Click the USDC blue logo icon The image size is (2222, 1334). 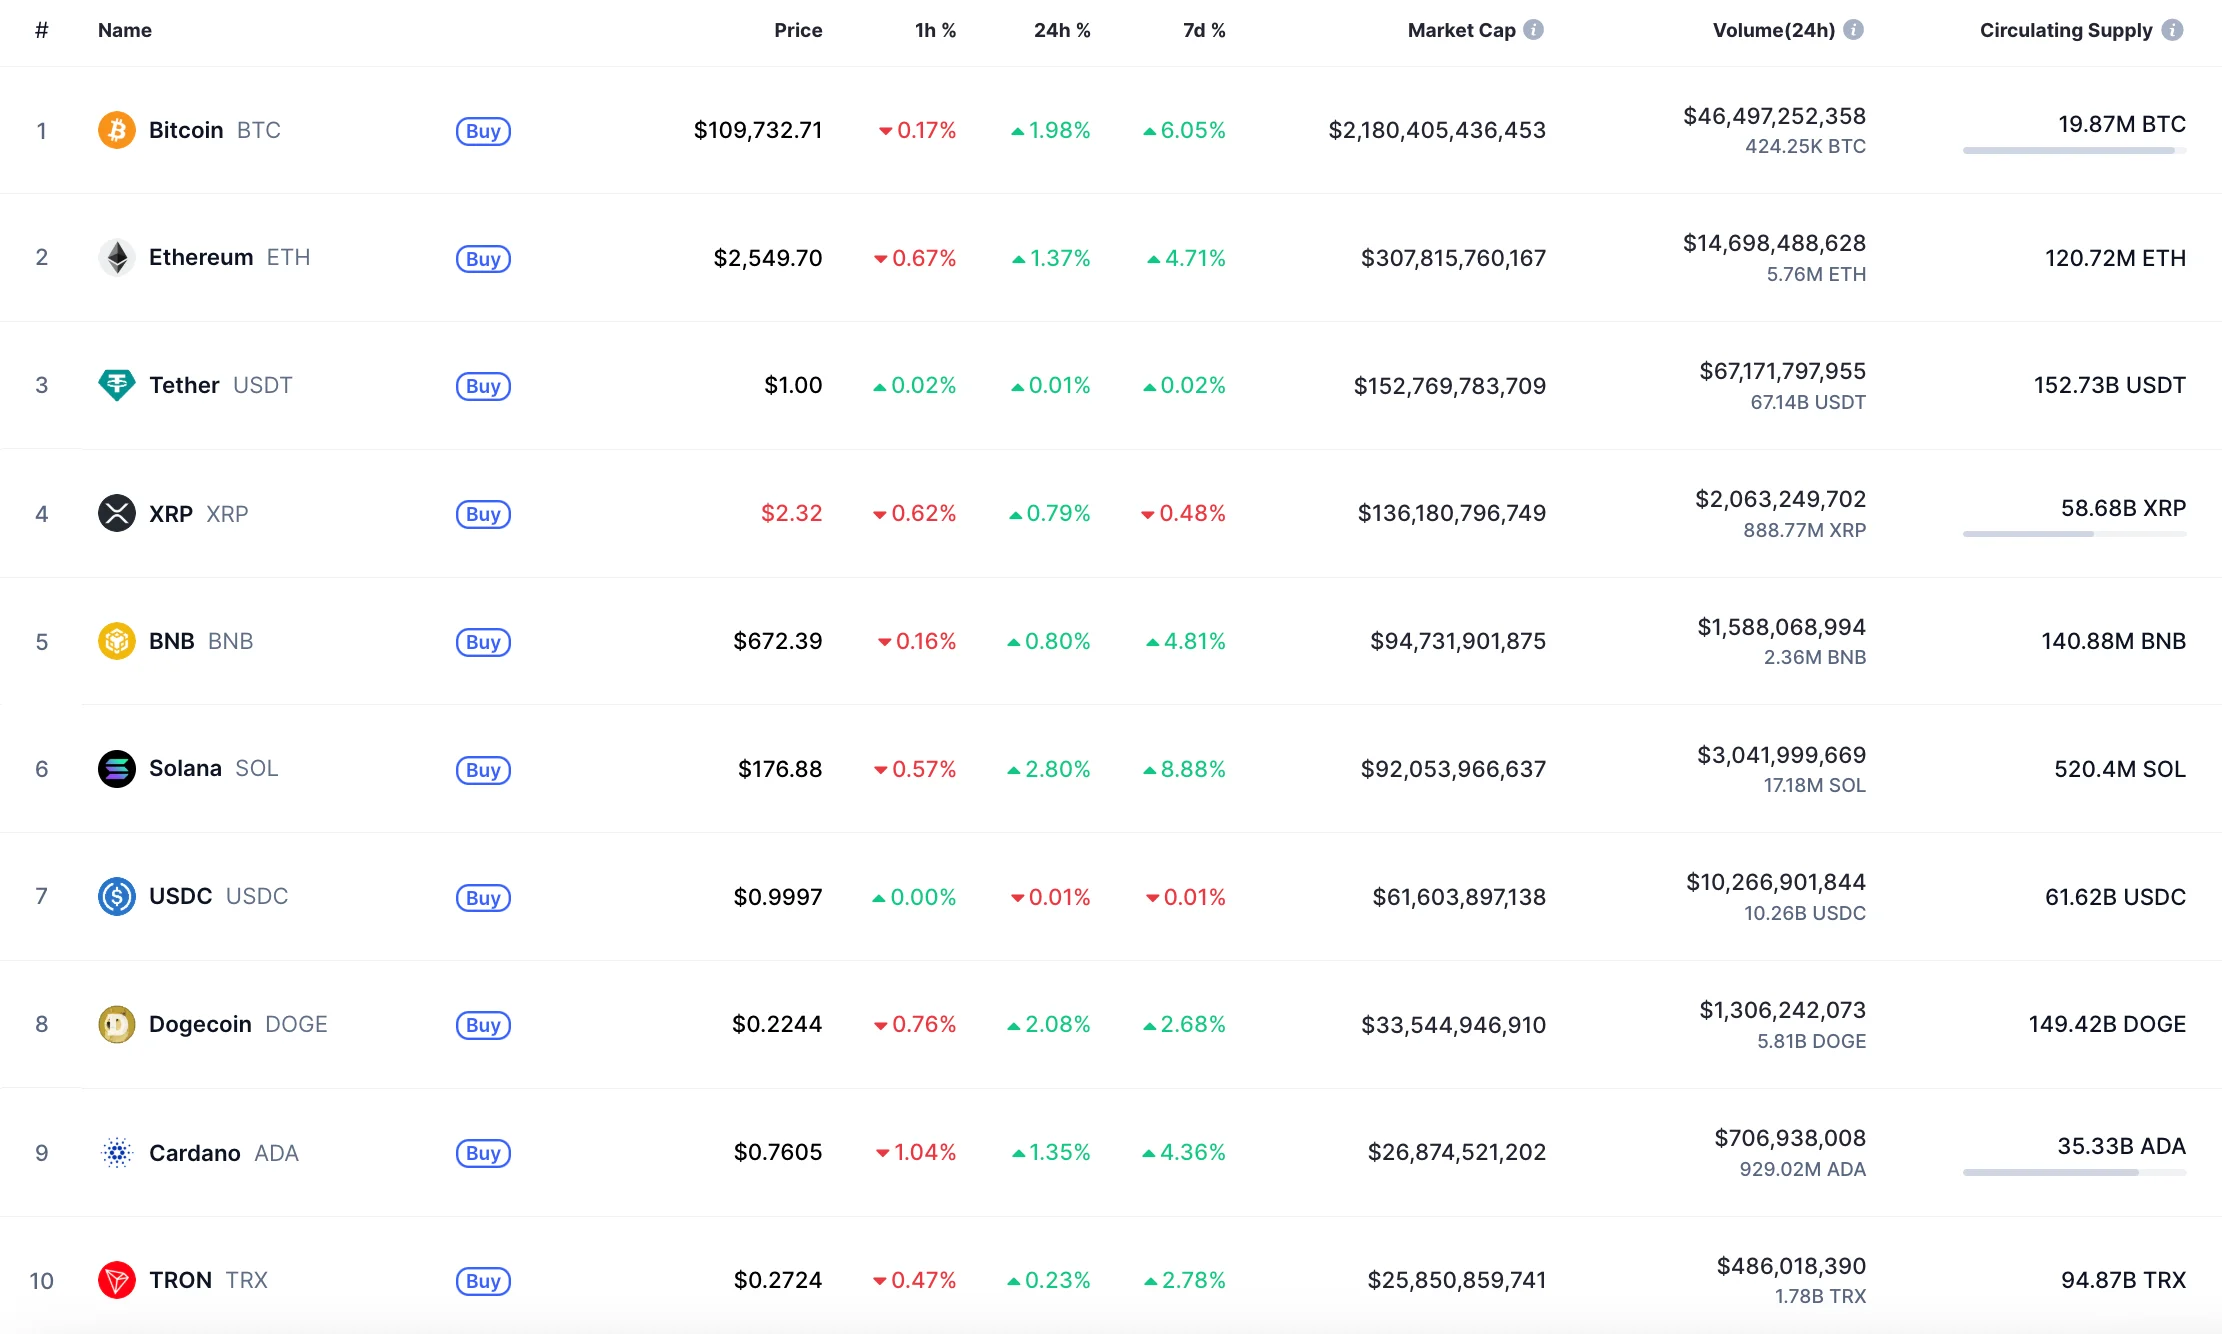116,896
